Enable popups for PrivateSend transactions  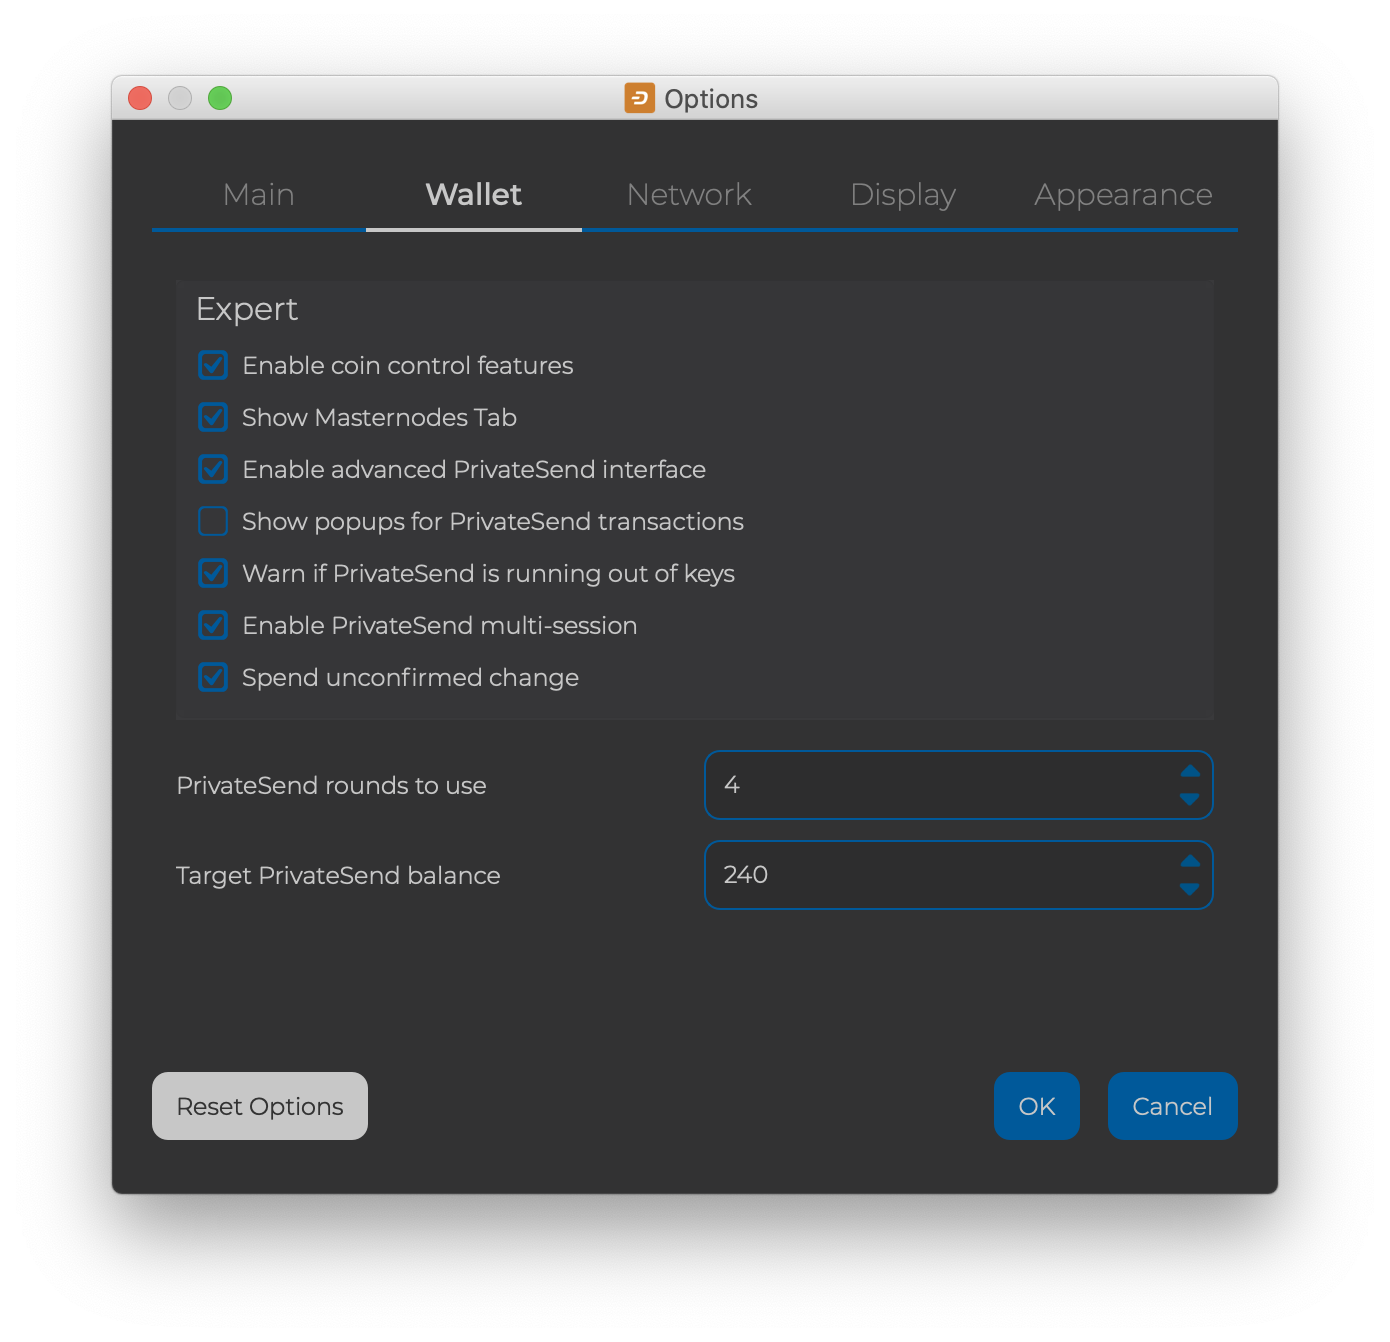tap(213, 521)
